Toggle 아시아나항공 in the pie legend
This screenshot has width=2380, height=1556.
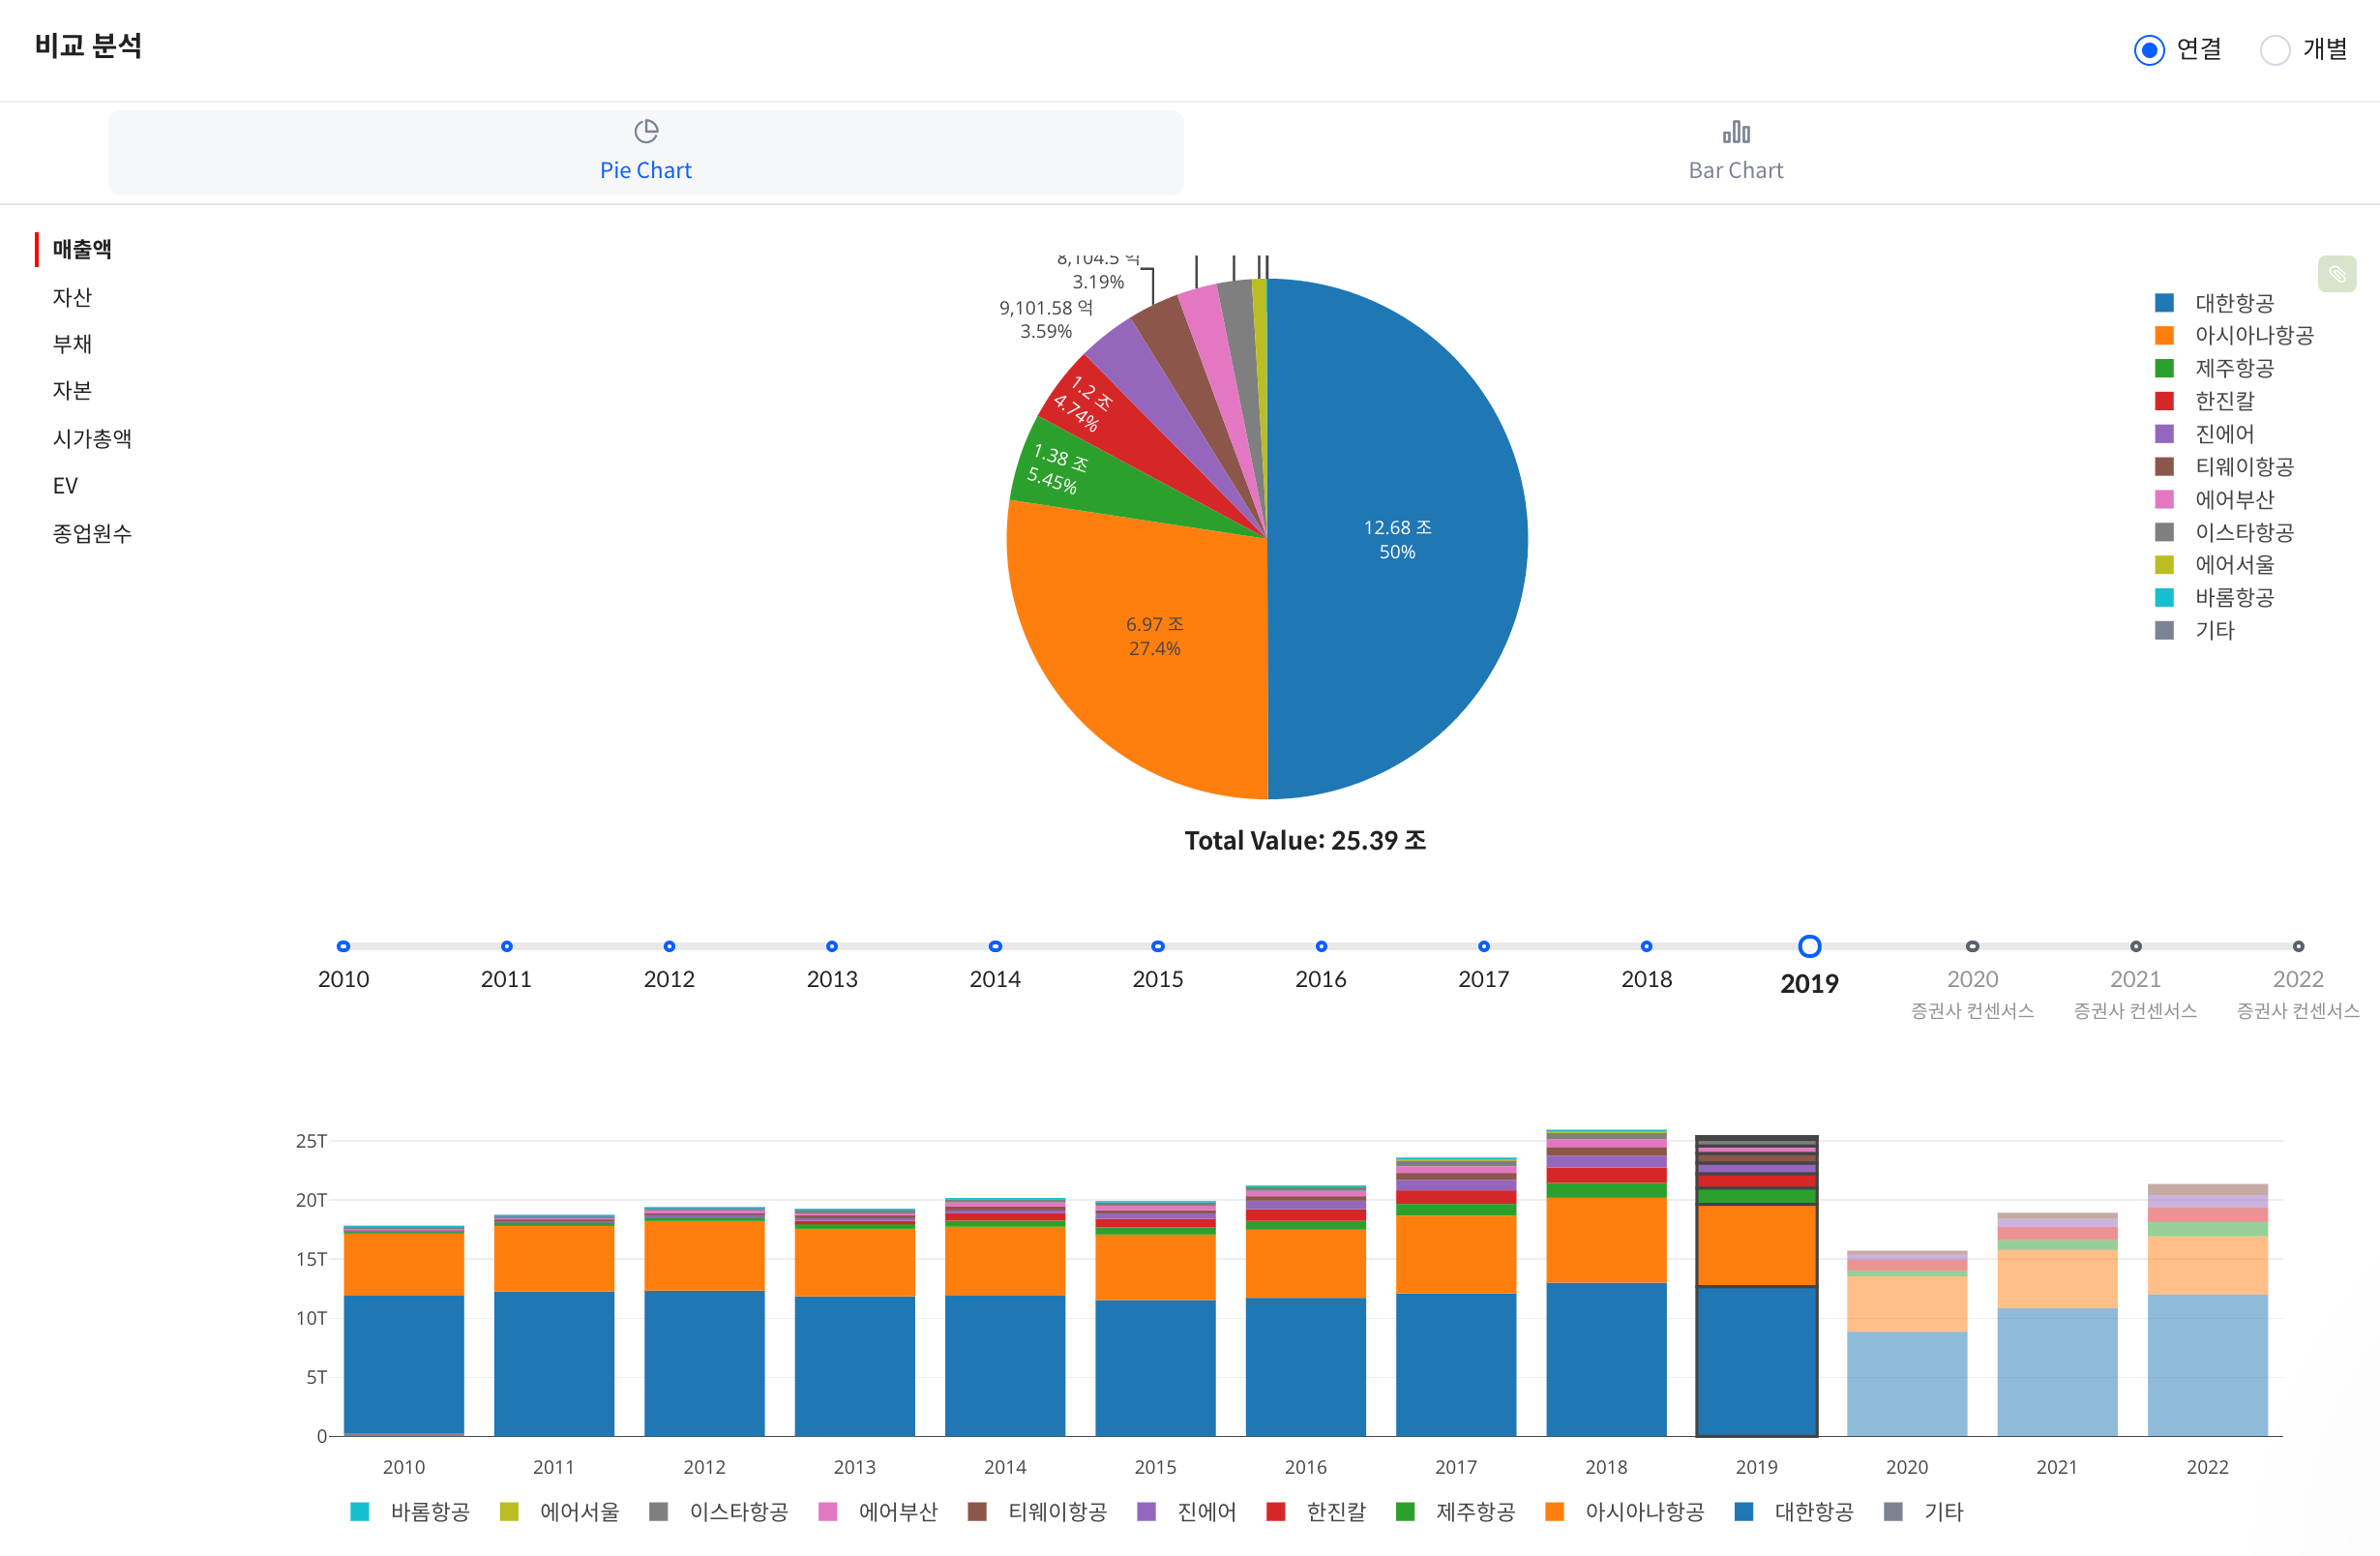(x=2235, y=335)
